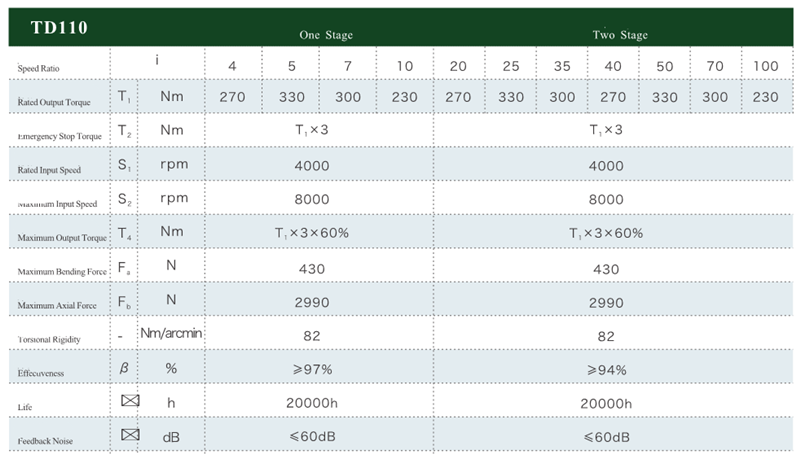Click the β efficiency symbol
This screenshot has height=454, width=800.
tap(123, 368)
